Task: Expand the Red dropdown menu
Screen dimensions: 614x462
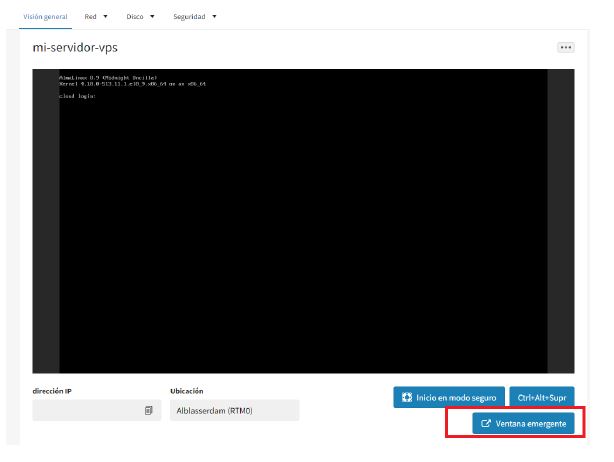Action: click(x=96, y=17)
